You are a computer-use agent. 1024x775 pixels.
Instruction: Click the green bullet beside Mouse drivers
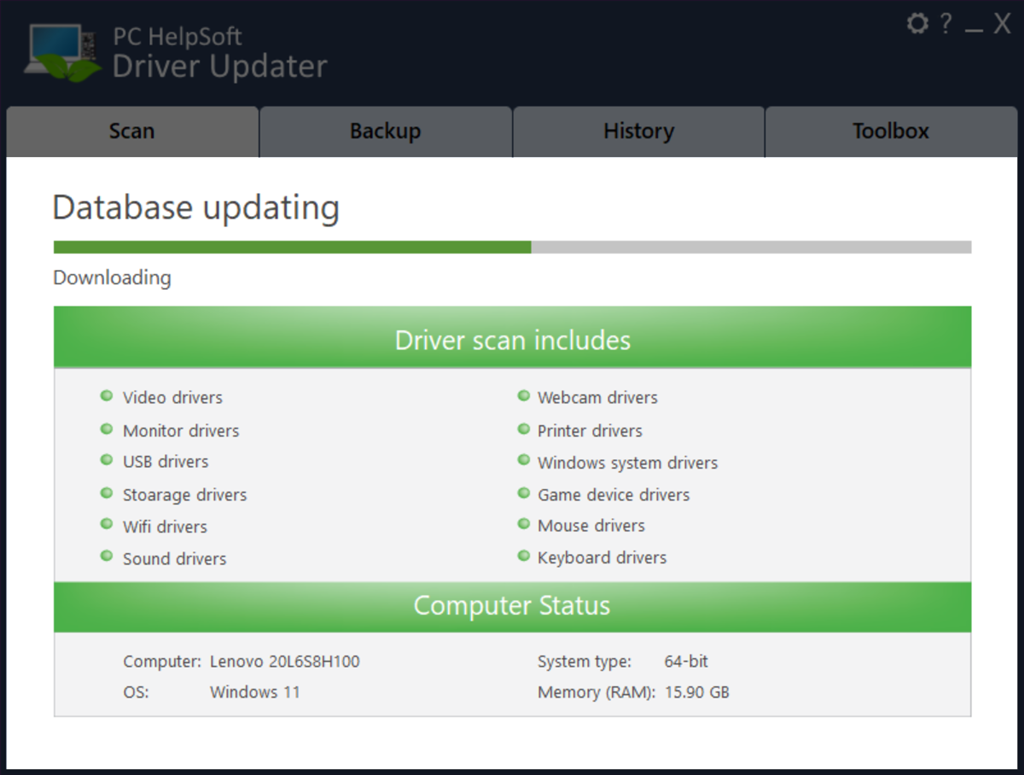click(x=523, y=524)
